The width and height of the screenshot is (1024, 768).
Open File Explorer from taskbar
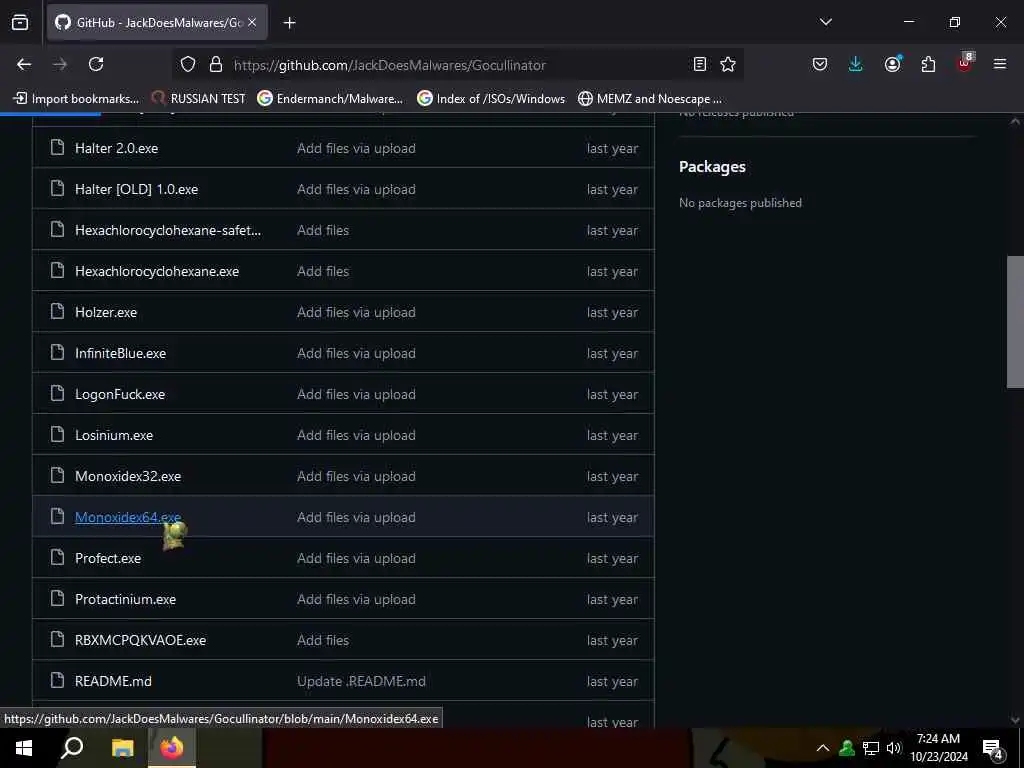coord(122,748)
